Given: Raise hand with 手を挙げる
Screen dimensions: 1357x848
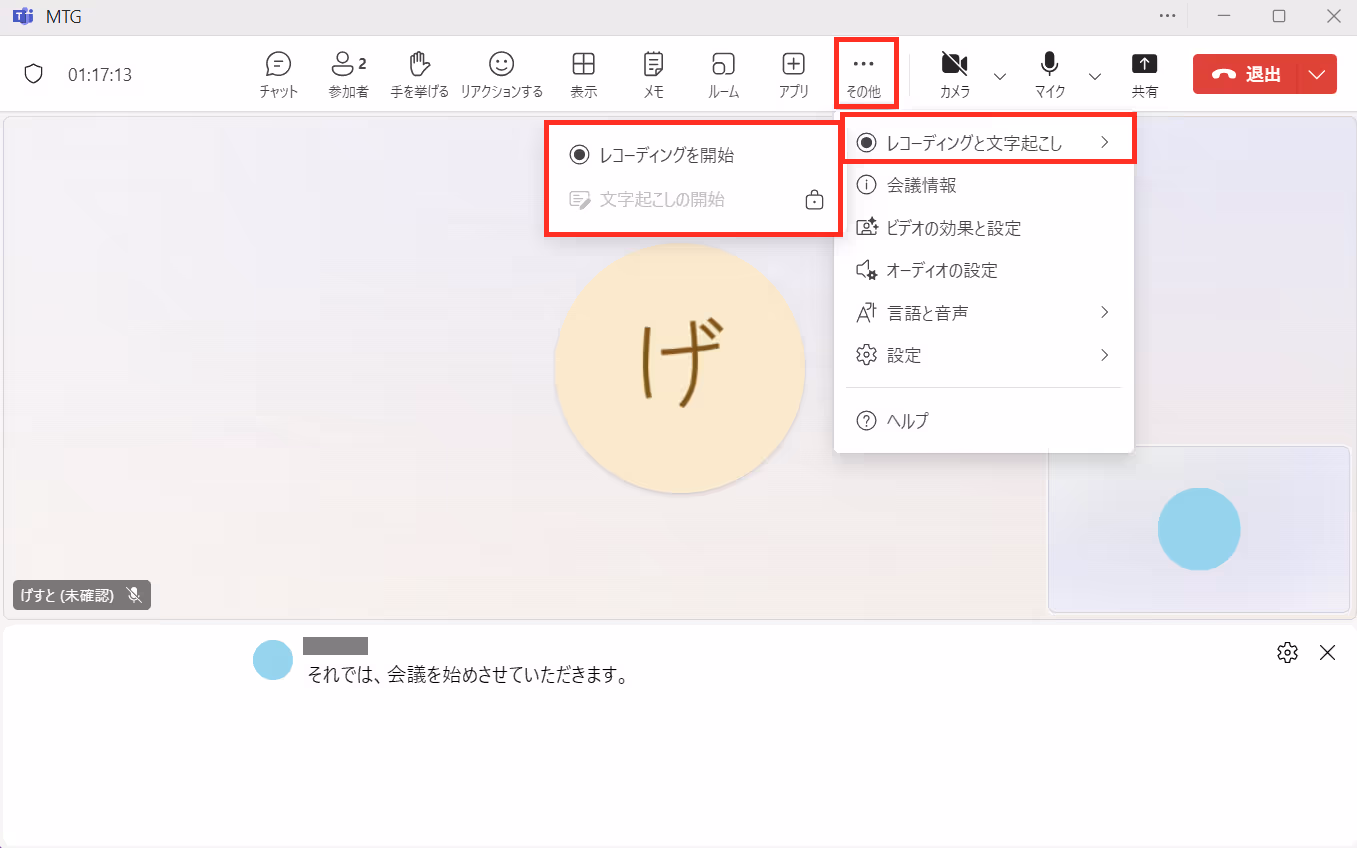Looking at the screenshot, I should (419, 75).
